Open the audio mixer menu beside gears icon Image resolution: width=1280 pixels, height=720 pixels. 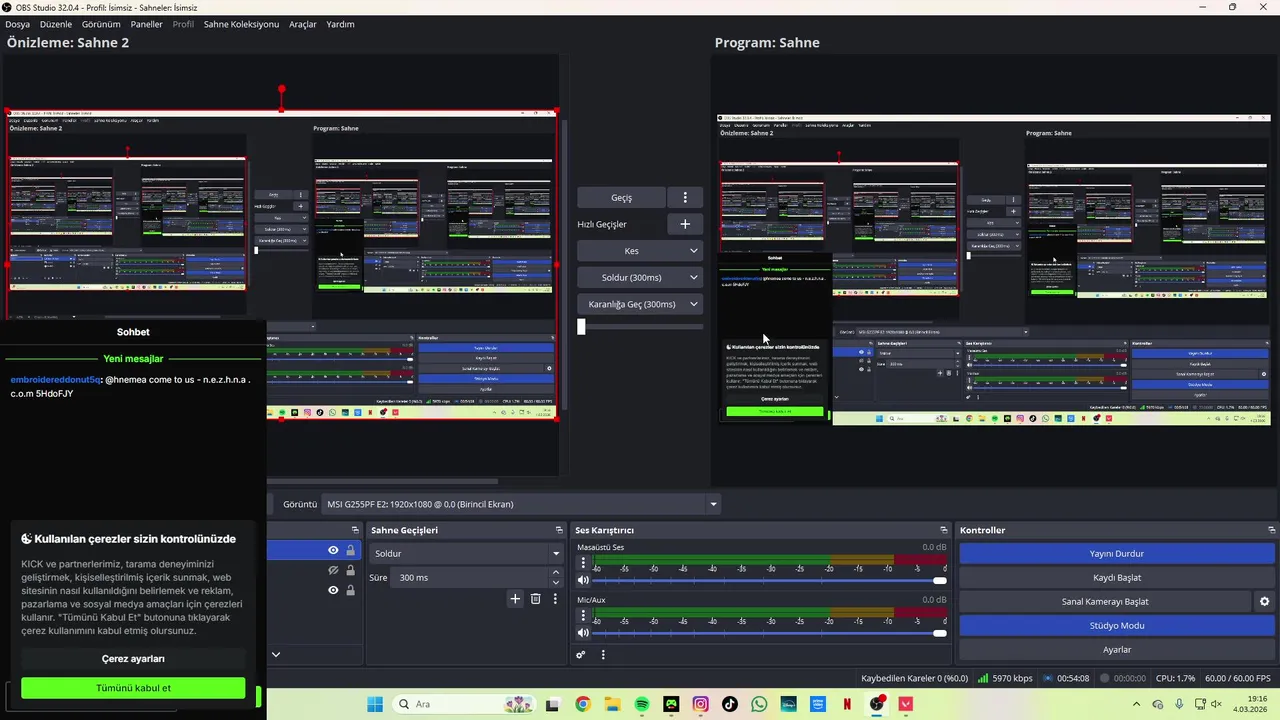coord(603,655)
